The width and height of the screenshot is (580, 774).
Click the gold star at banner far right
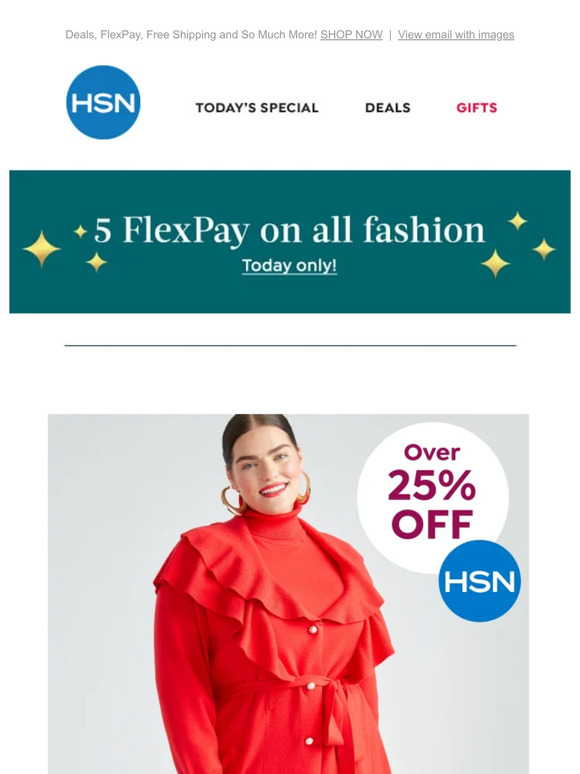(544, 249)
